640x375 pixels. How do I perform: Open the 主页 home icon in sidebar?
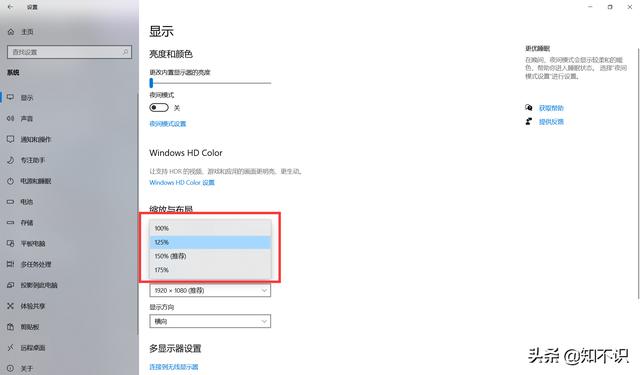coord(11,32)
